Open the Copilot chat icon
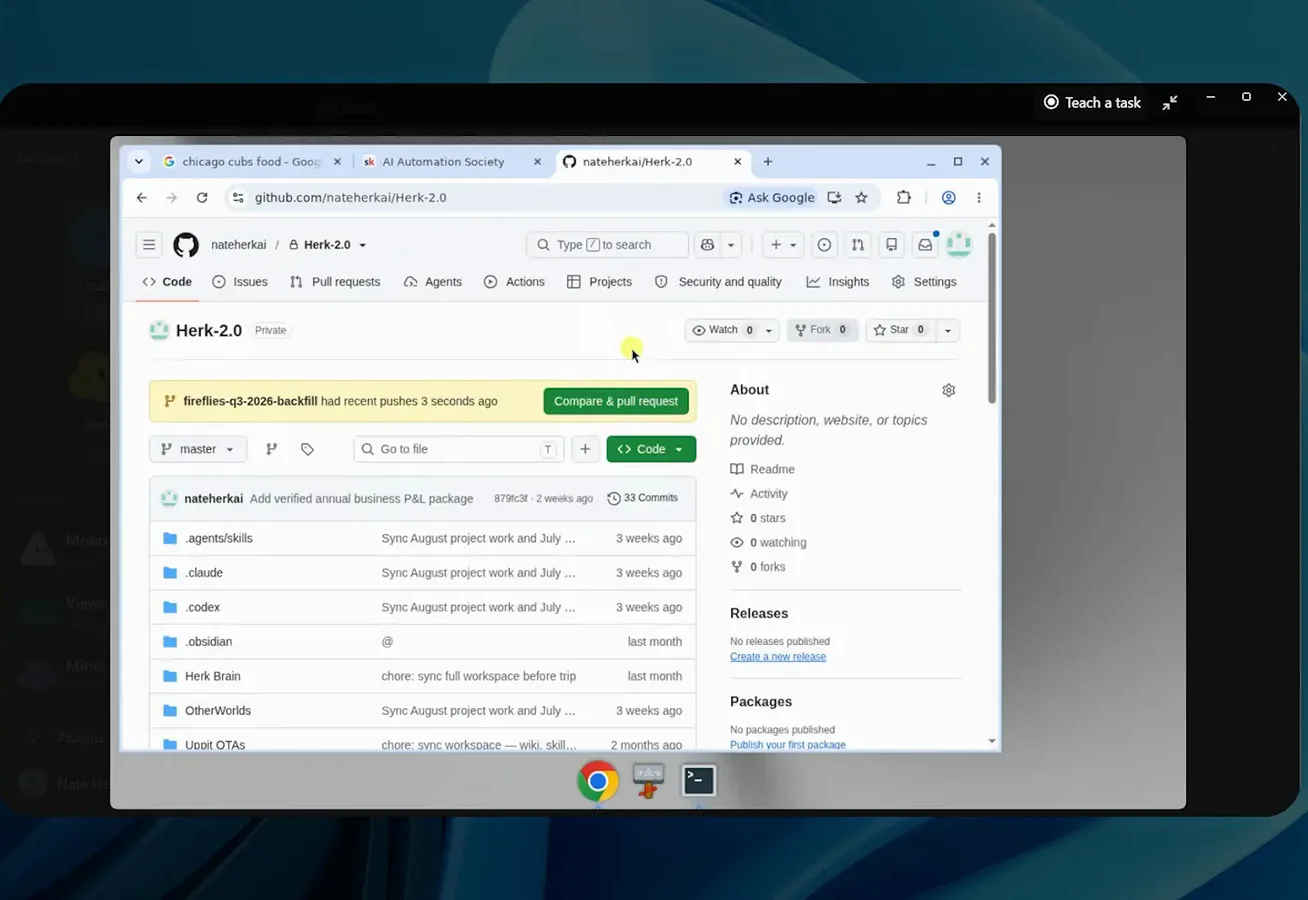The height and width of the screenshot is (900, 1308). click(708, 245)
